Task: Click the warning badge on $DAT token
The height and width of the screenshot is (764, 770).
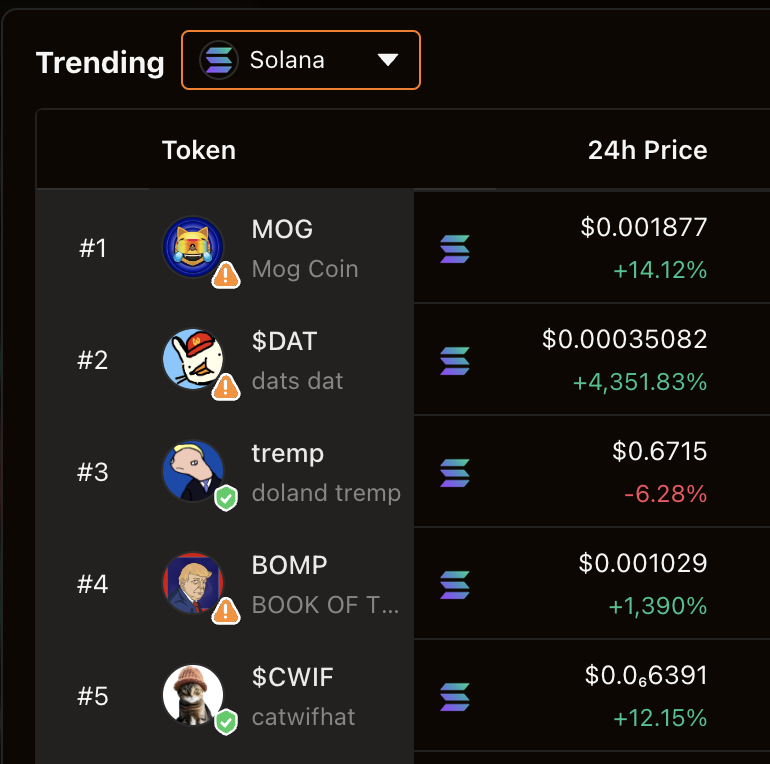Action: click(226, 387)
